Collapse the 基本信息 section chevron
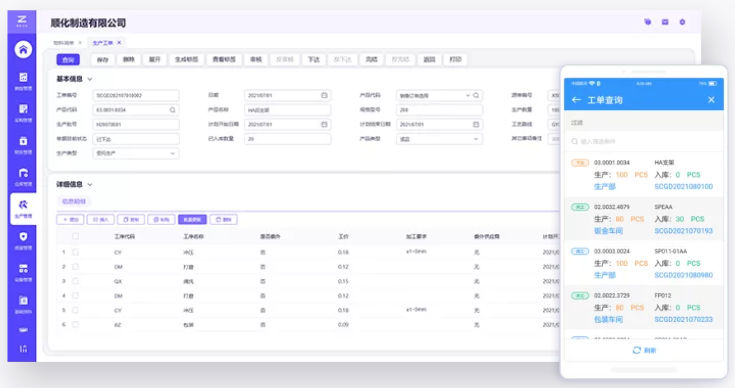 click(90, 79)
